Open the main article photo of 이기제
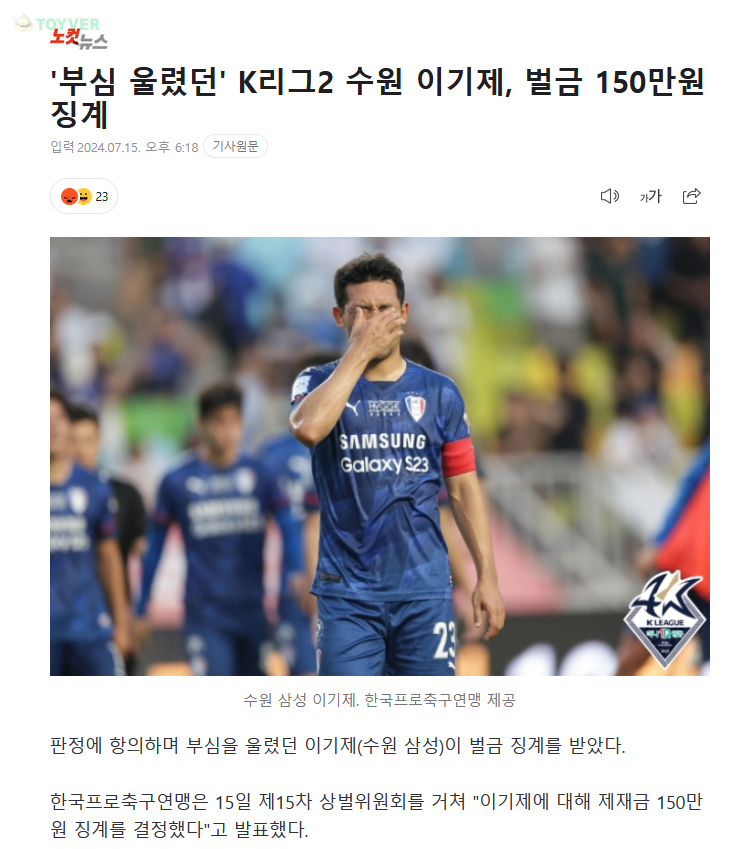Image resolution: width=739 pixels, height=849 pixels. [380, 456]
